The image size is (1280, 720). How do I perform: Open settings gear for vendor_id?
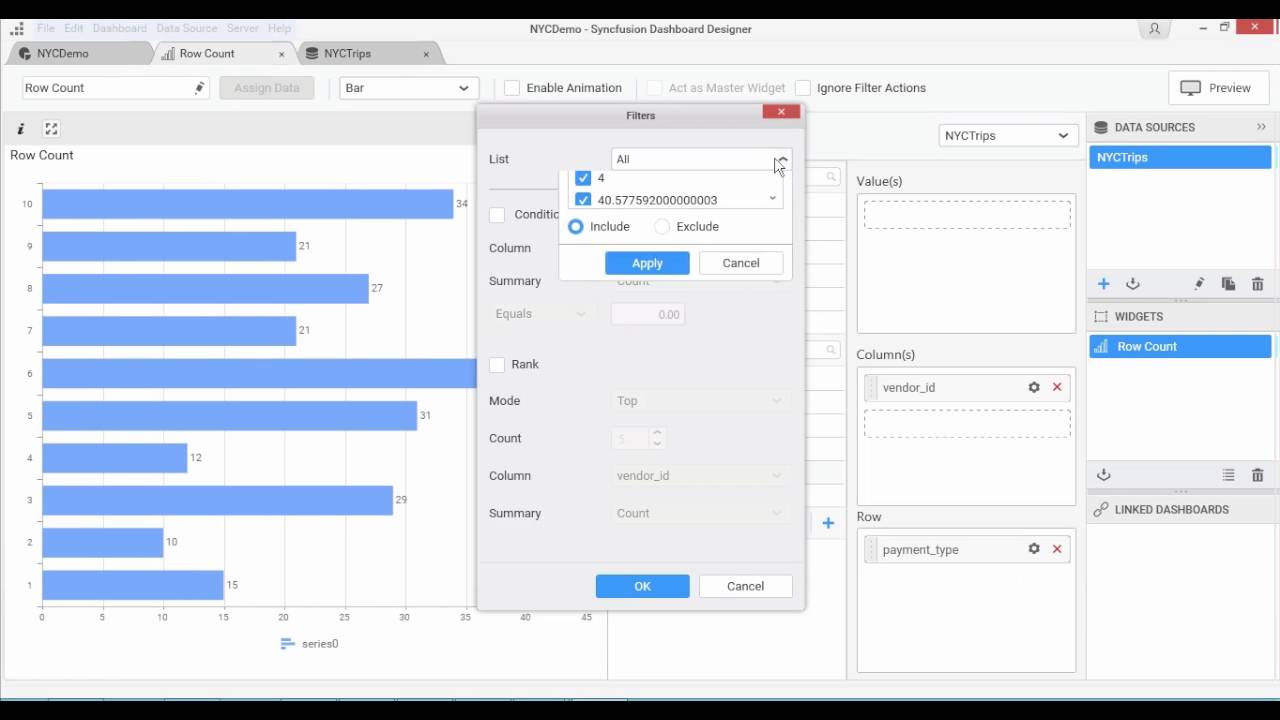tap(1034, 387)
